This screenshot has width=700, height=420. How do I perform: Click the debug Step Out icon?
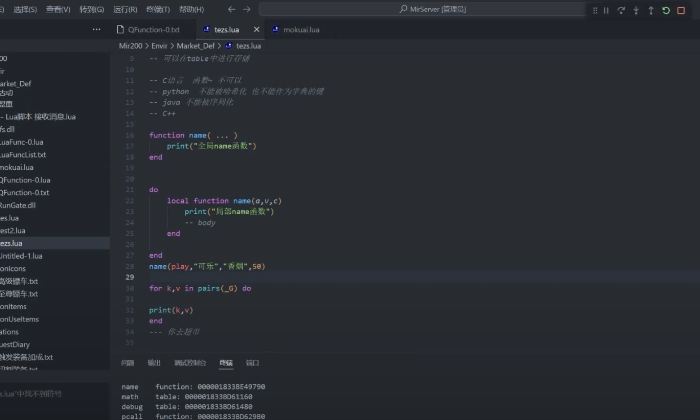point(651,10)
